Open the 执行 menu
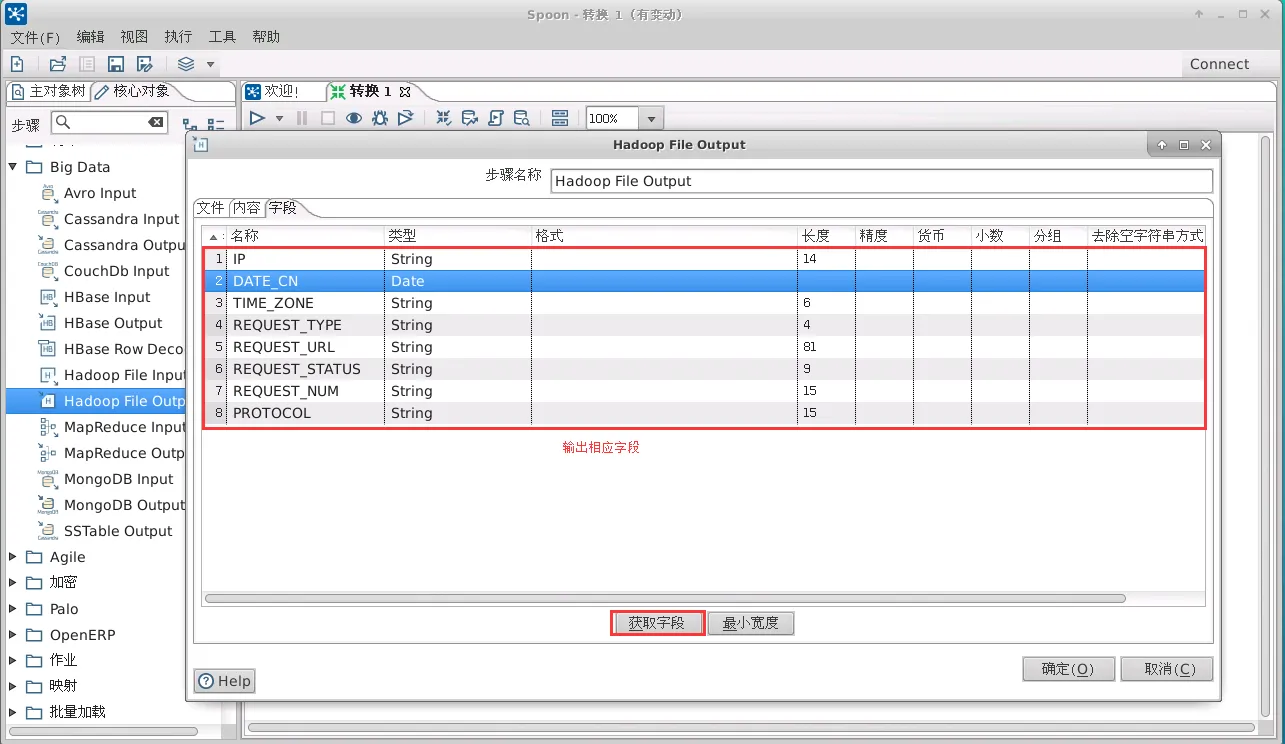The image size is (1285, 744). [178, 37]
